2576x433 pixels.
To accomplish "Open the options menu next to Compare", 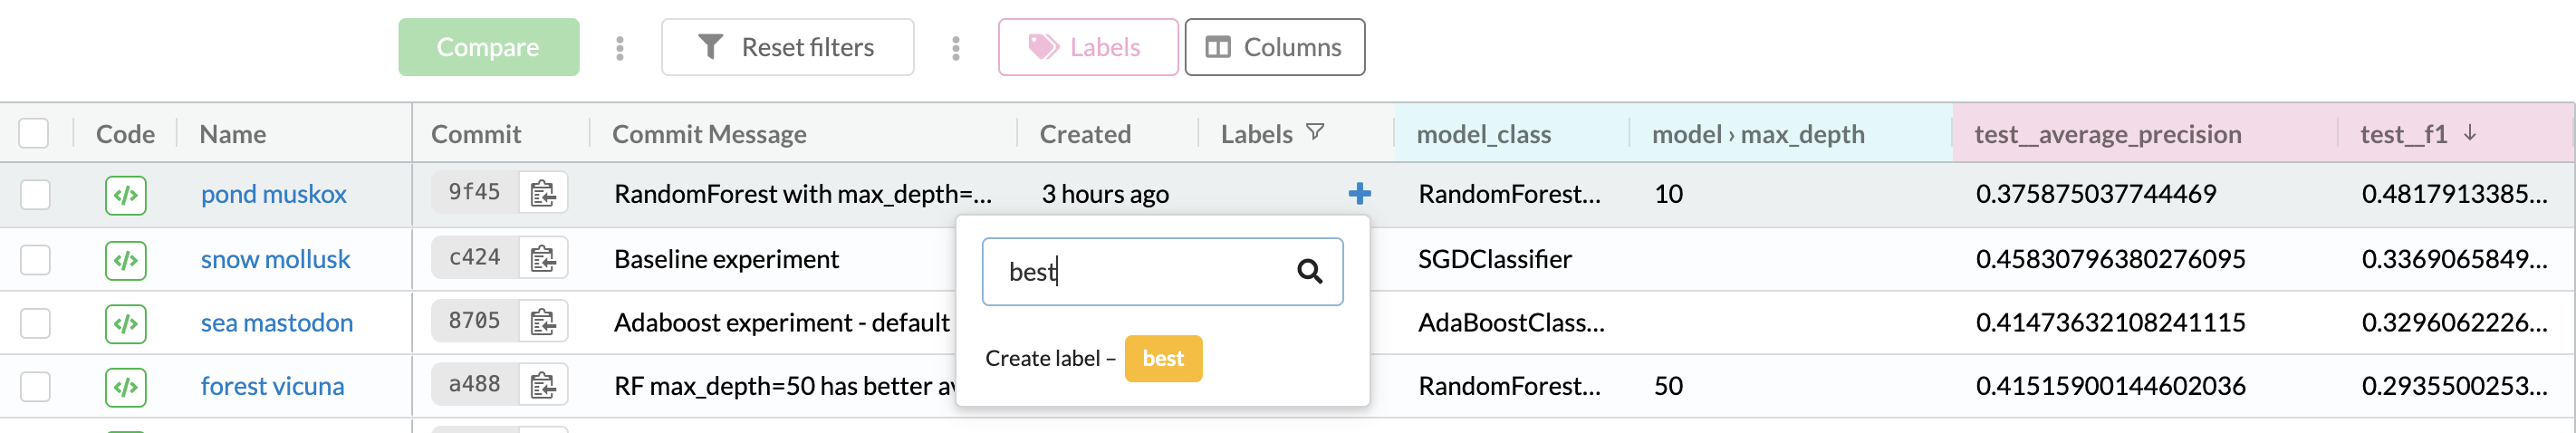I will pos(620,48).
